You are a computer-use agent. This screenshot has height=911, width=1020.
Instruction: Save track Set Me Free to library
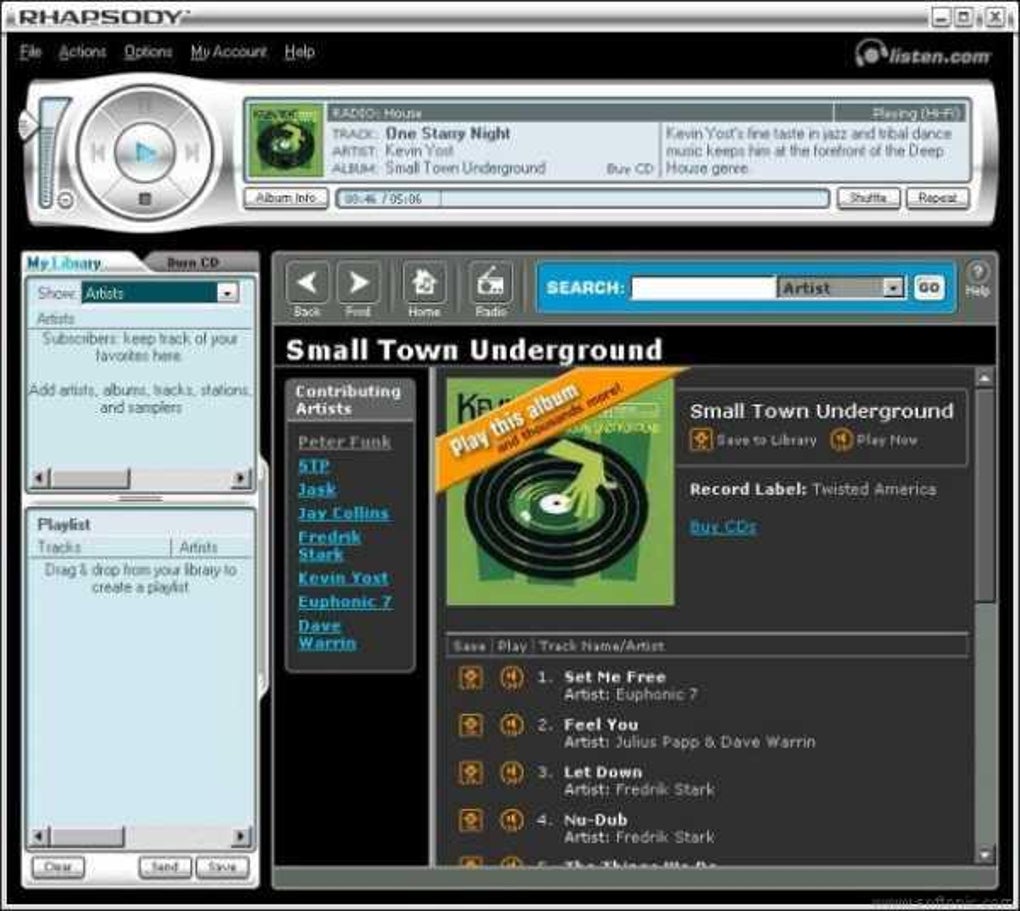point(470,677)
